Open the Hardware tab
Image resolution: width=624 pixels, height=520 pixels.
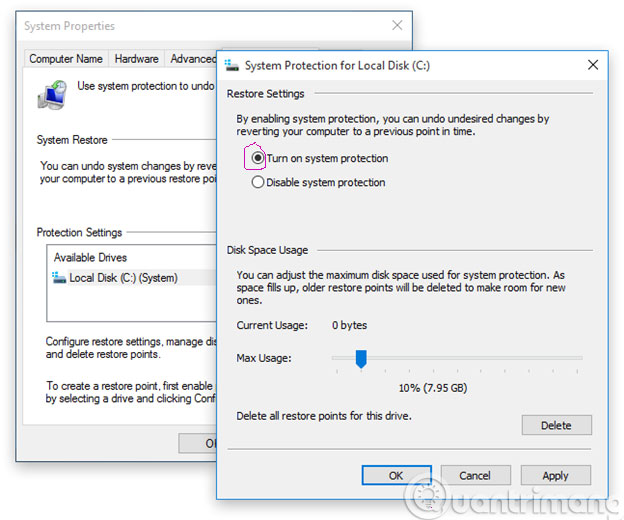[x=136, y=59]
